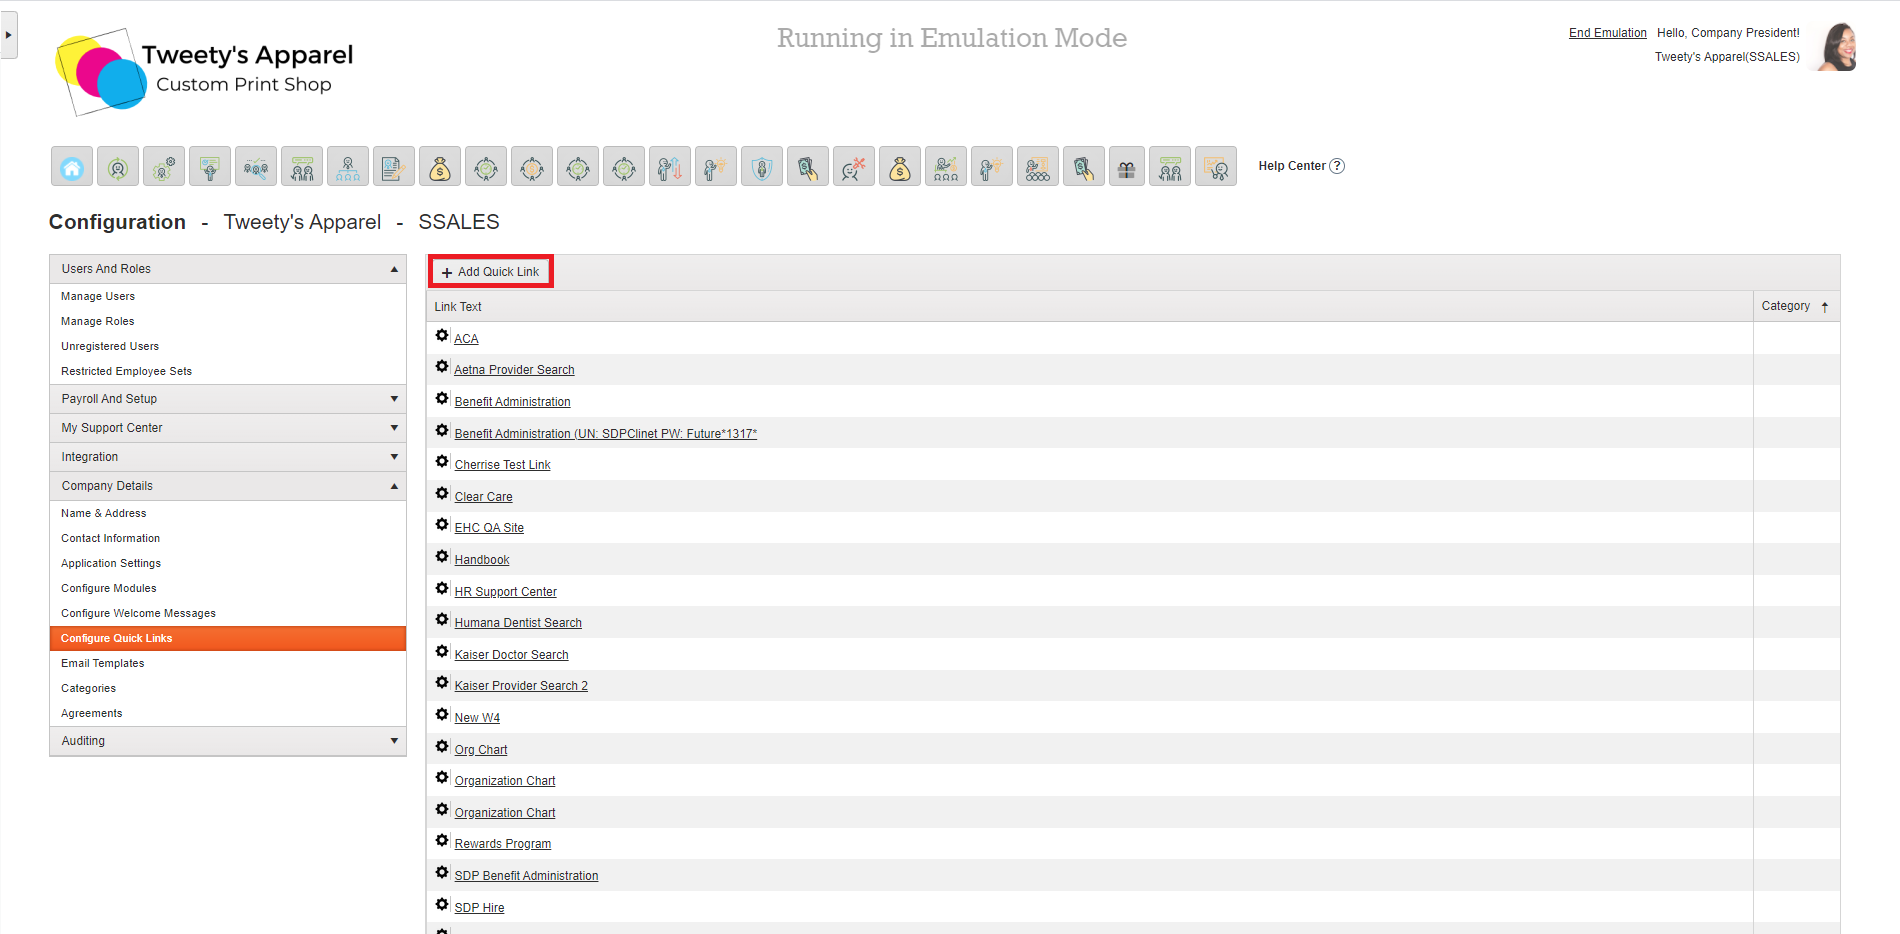Screen dimensions: 1900x934
Task: Click the Help Center question mark icon
Action: pos(1337,166)
